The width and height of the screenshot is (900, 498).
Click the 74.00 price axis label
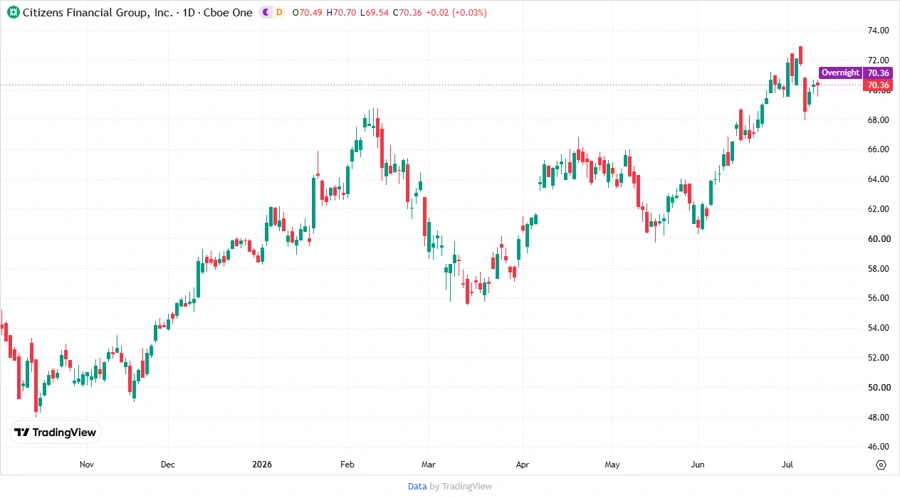click(878, 31)
